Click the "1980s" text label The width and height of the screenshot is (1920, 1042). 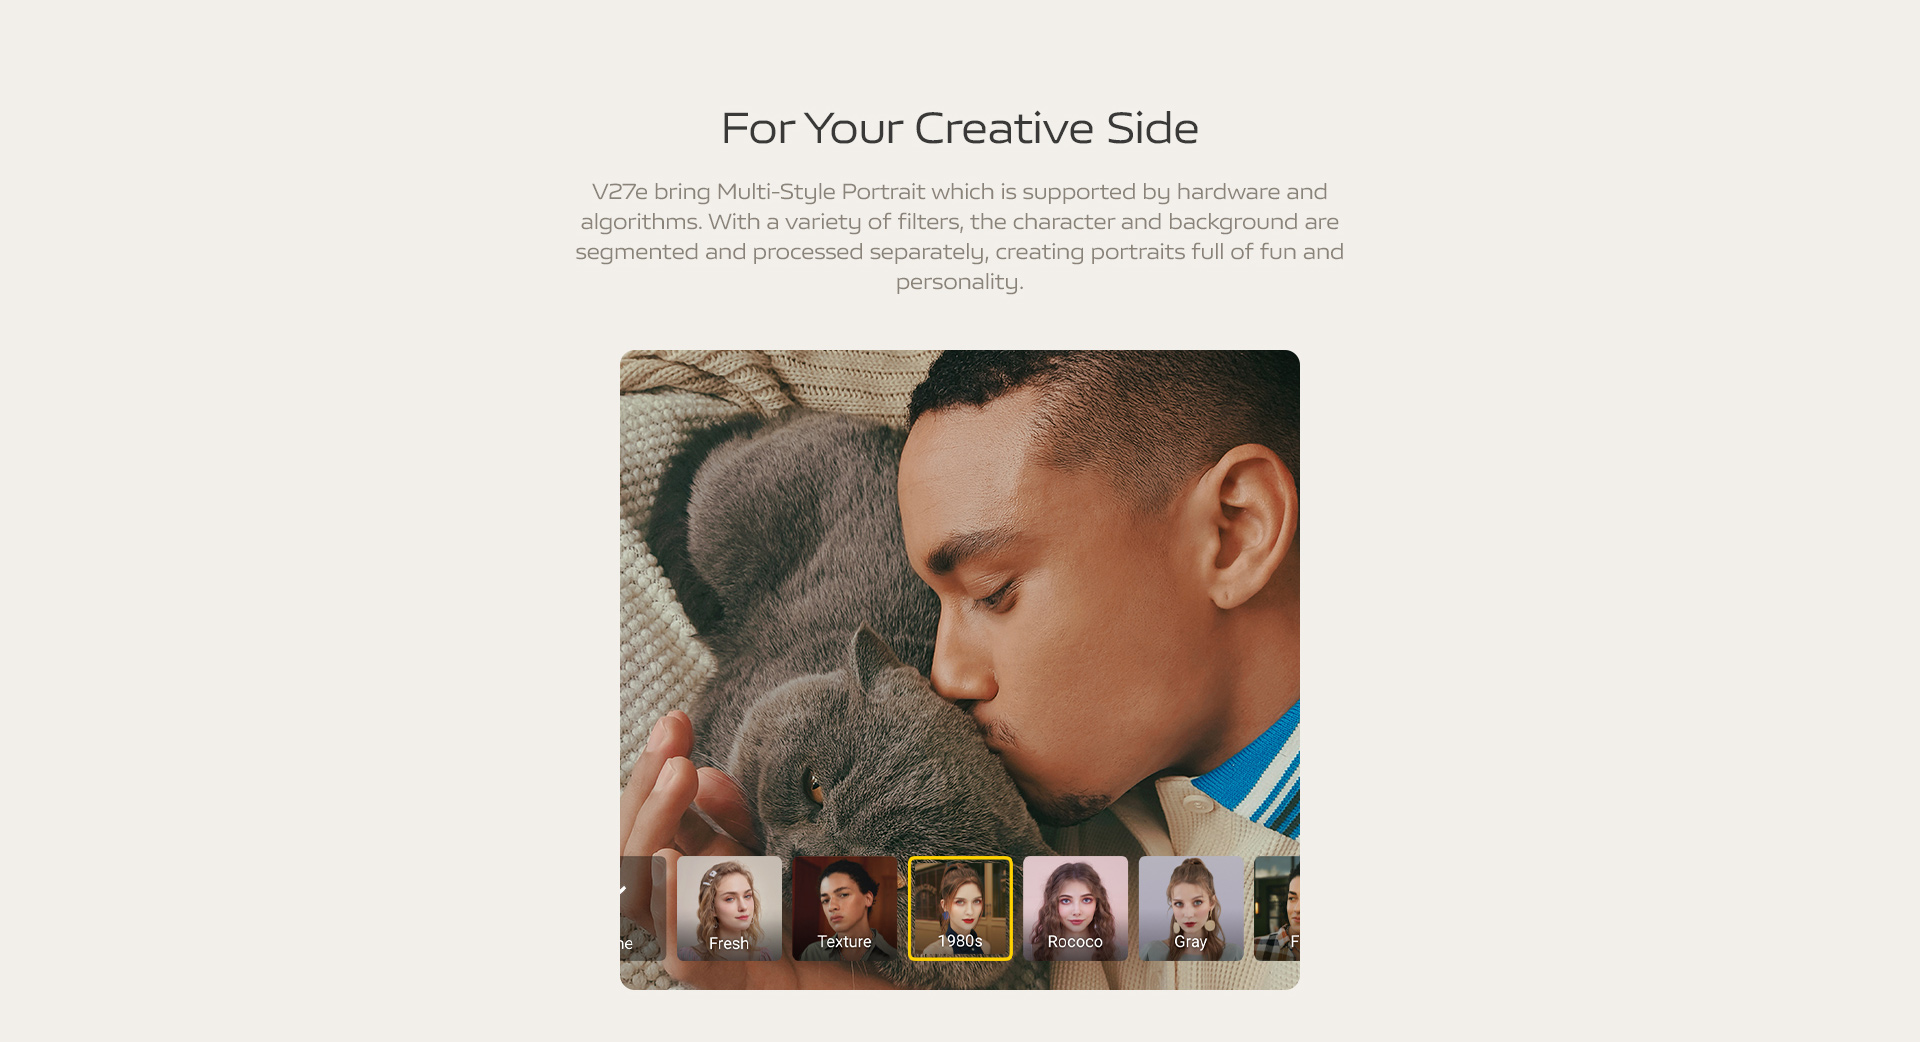(960, 941)
